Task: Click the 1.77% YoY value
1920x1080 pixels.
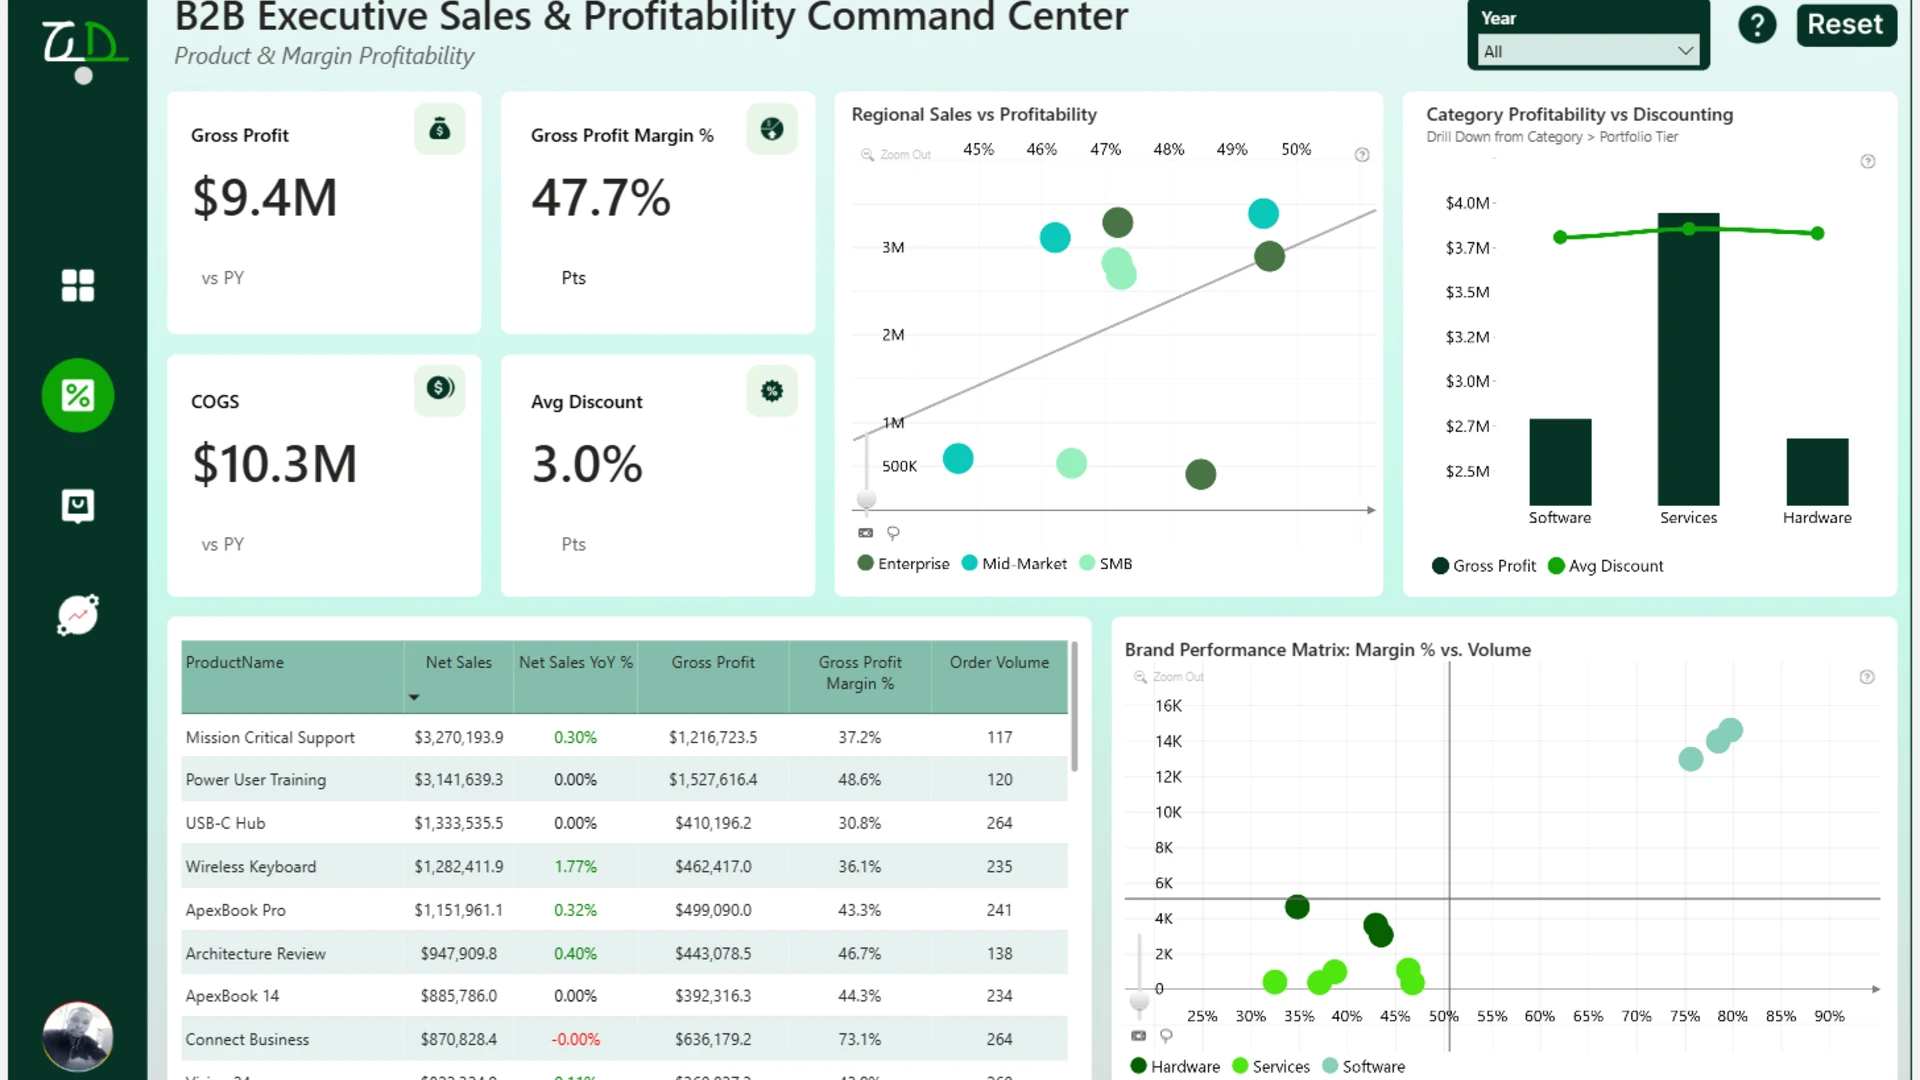Action: tap(576, 867)
